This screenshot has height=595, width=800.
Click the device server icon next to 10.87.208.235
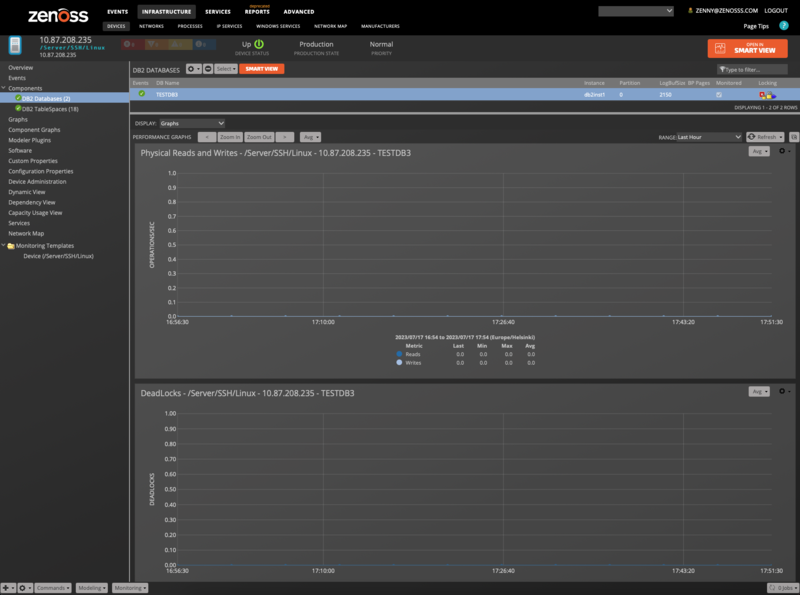point(15,45)
